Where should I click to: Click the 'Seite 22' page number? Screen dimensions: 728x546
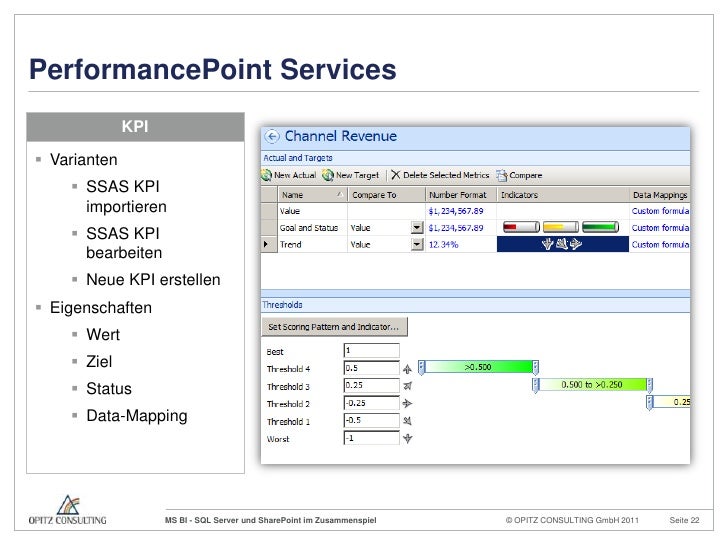[684, 520]
